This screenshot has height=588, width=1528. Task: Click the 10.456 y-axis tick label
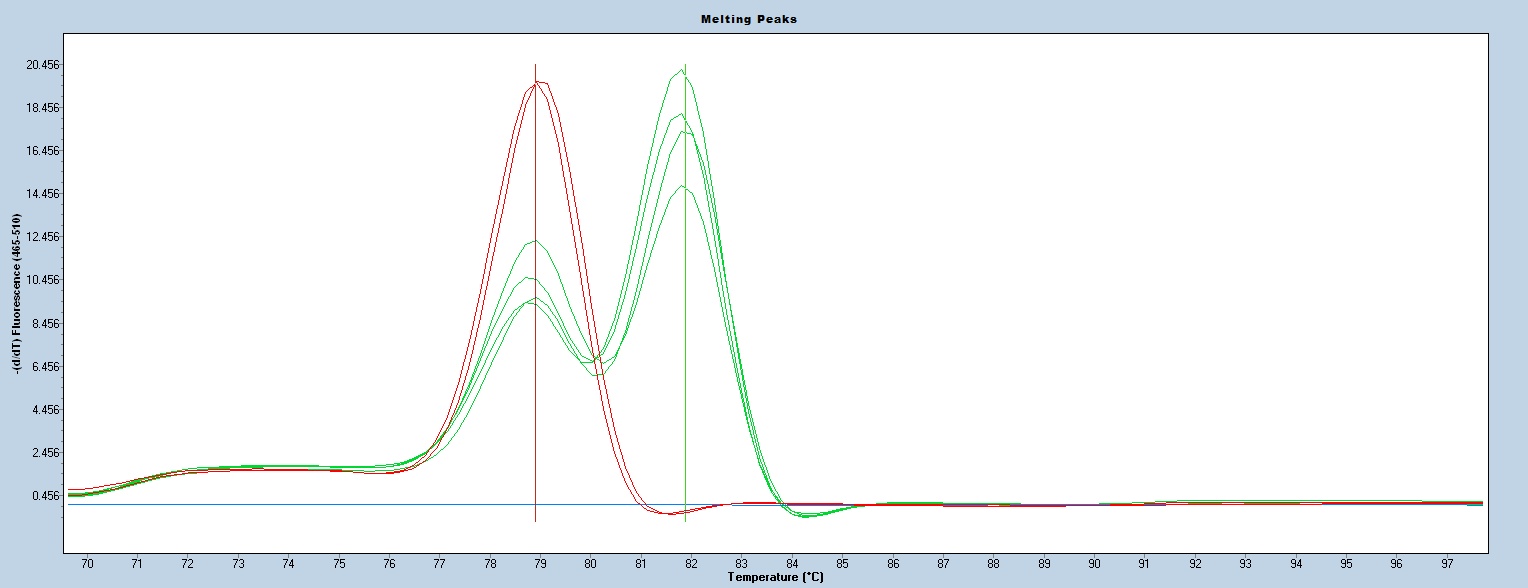click(x=43, y=280)
